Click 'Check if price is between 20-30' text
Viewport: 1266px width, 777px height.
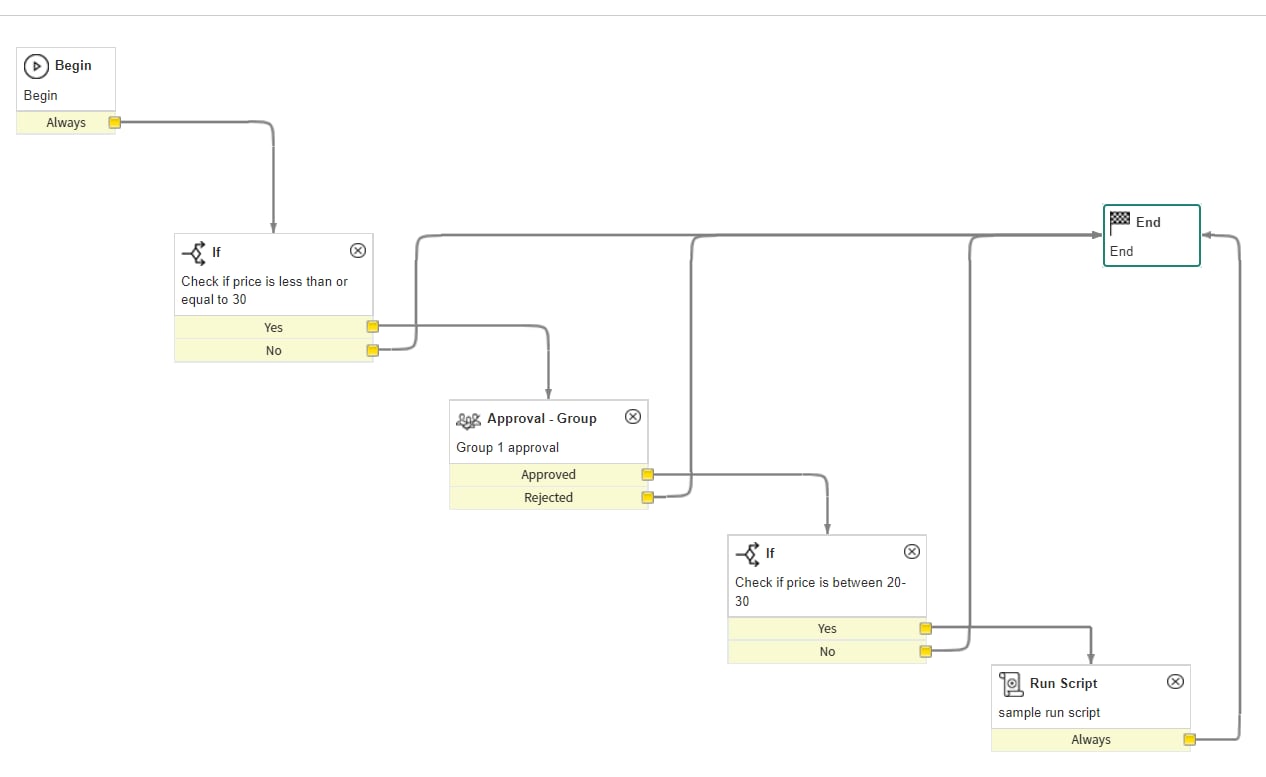coord(821,592)
